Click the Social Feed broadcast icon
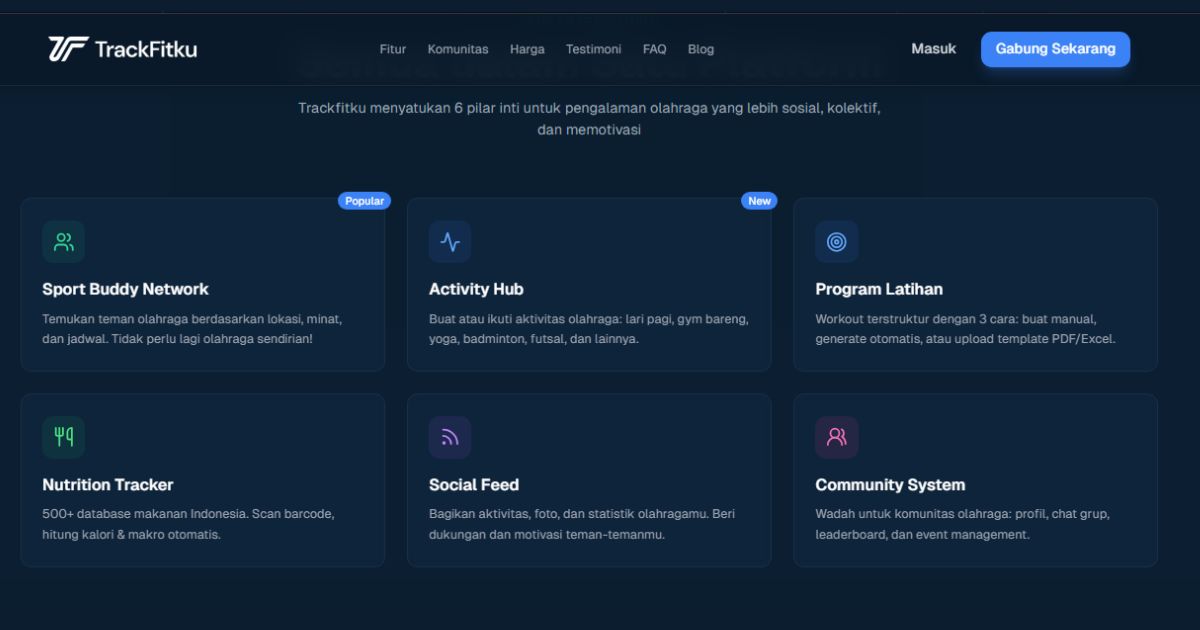Viewport: 1200px width, 630px height. click(450, 437)
